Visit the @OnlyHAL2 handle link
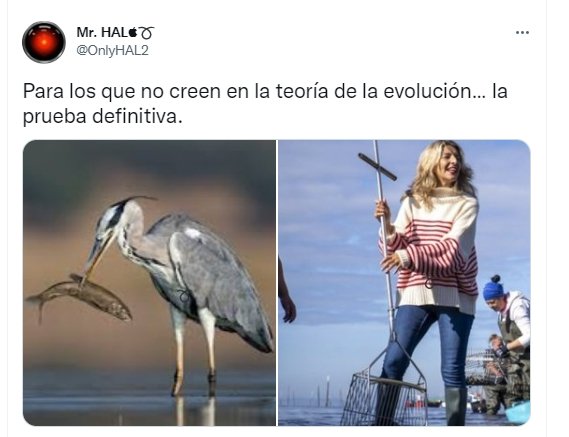The height and width of the screenshot is (437, 569). pos(112,50)
